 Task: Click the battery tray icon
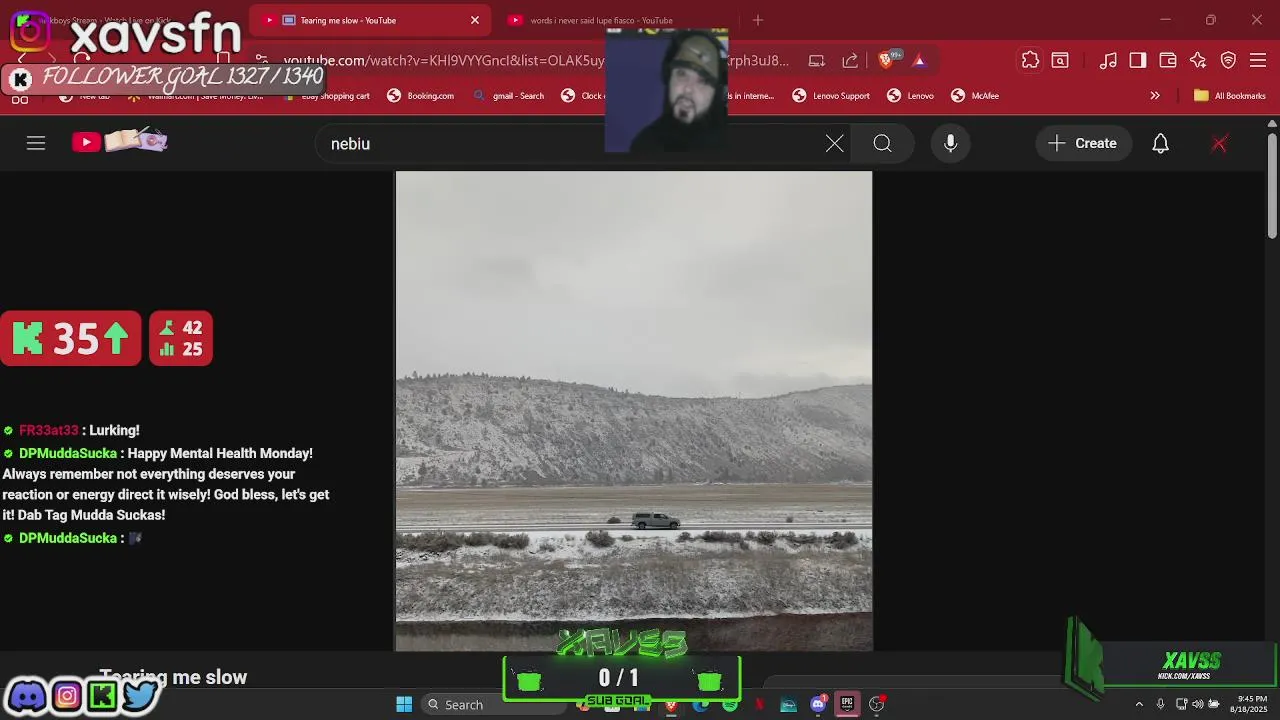[1215, 704]
